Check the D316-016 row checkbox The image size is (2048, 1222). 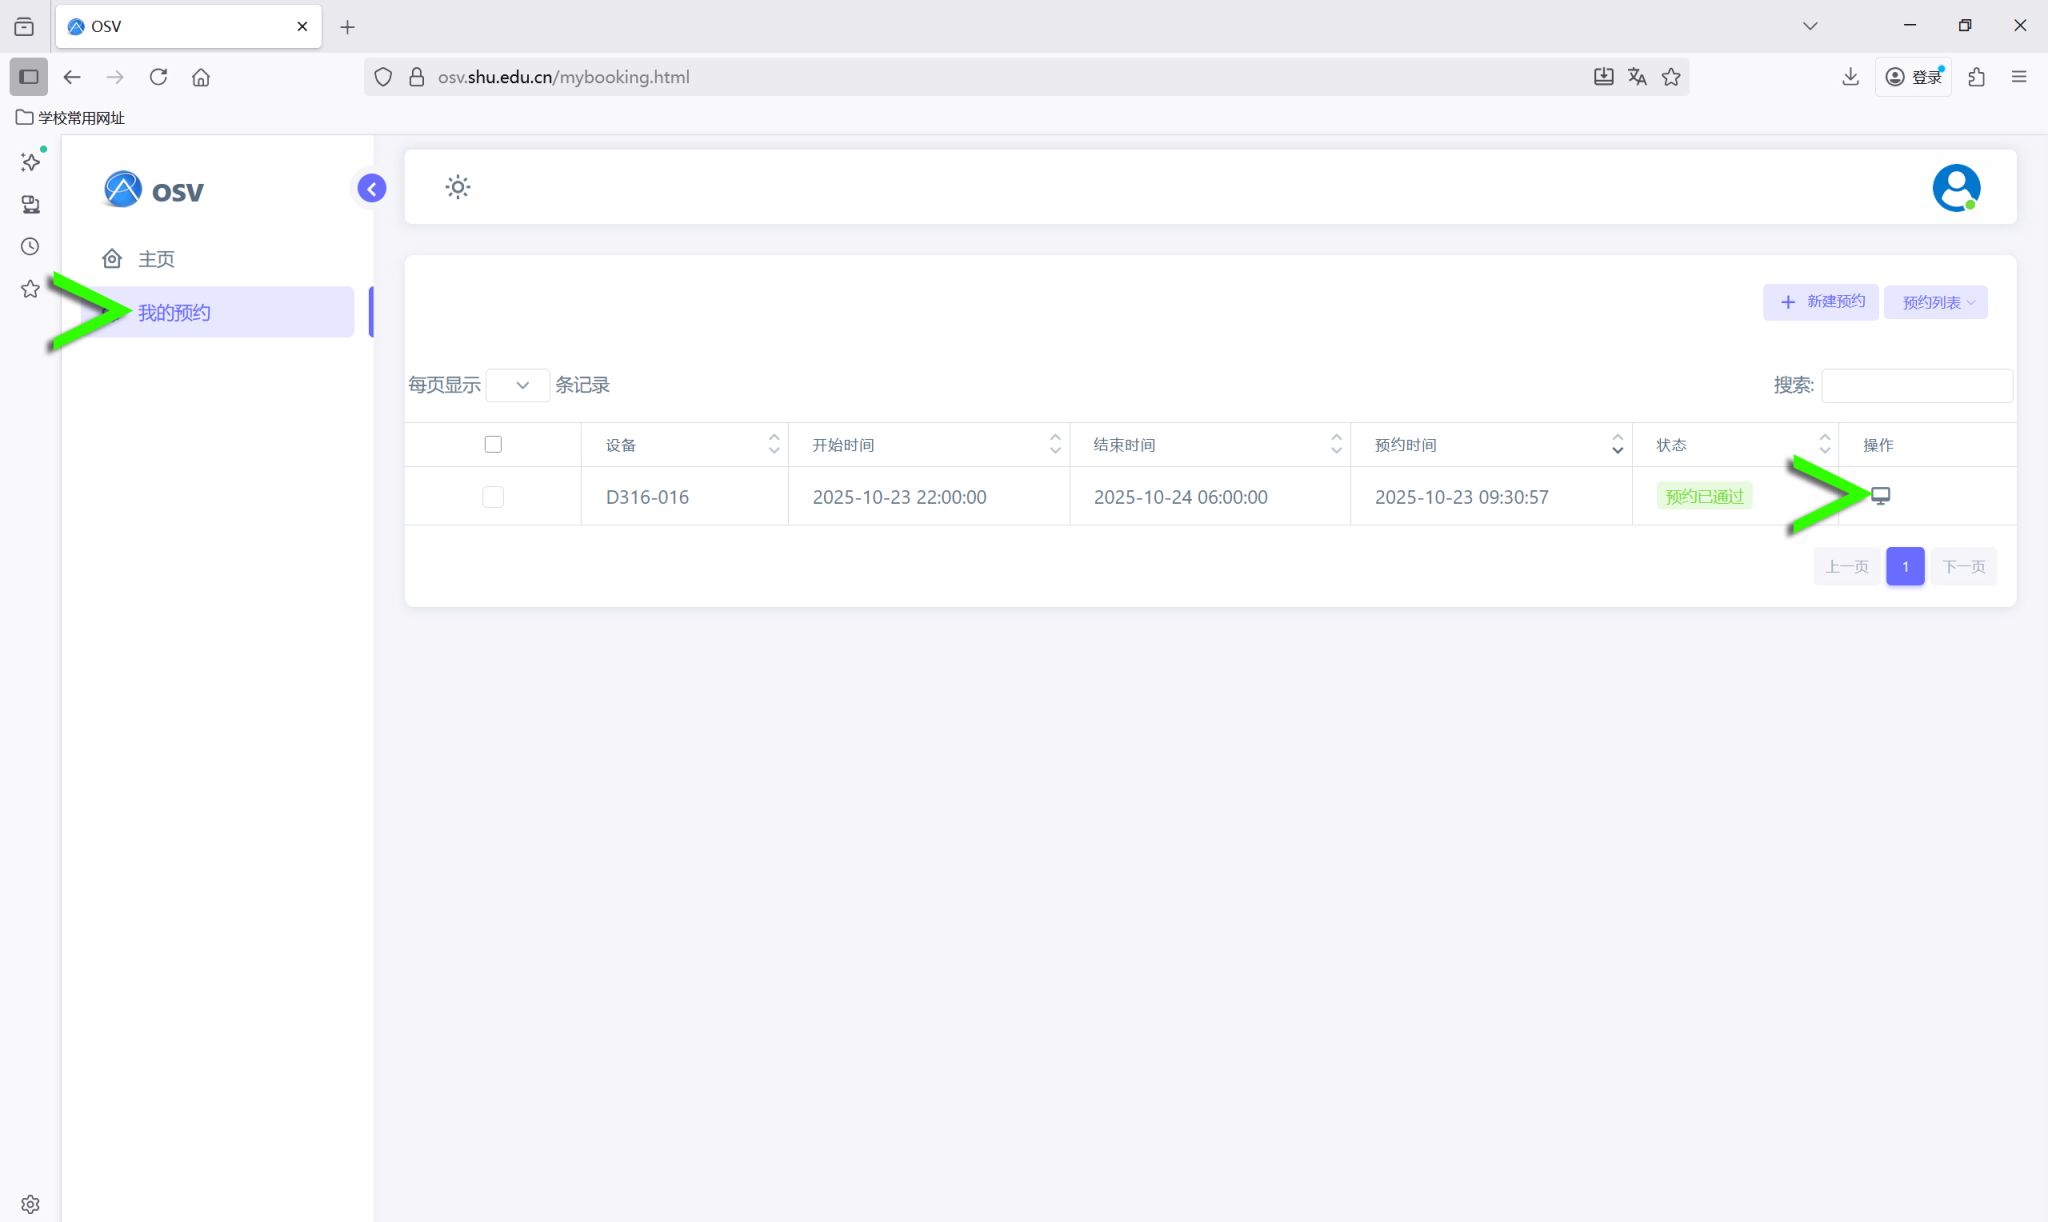[x=493, y=497]
